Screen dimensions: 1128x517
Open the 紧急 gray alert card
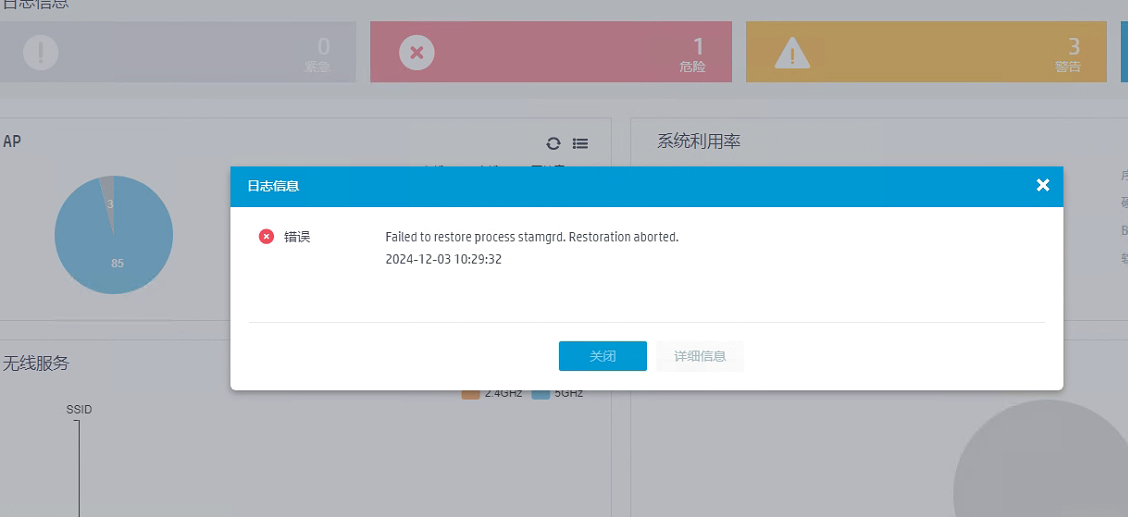[x=176, y=52]
